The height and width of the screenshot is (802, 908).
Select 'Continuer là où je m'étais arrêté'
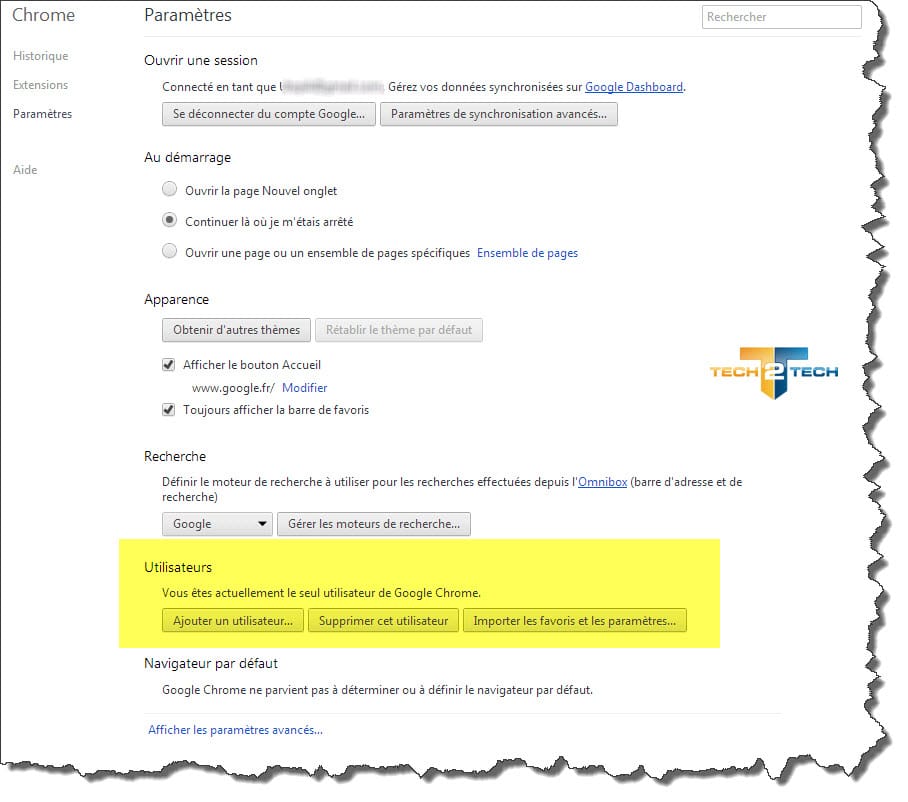click(x=170, y=221)
